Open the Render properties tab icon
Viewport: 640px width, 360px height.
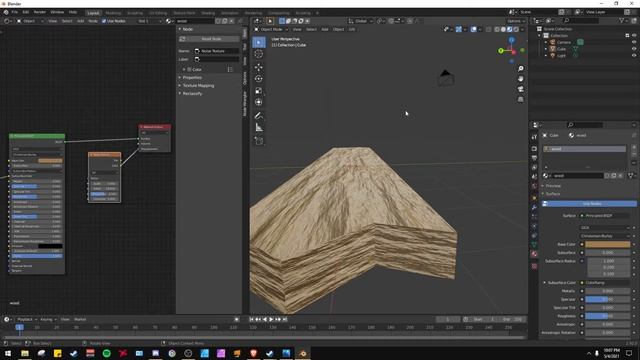pos(534,149)
